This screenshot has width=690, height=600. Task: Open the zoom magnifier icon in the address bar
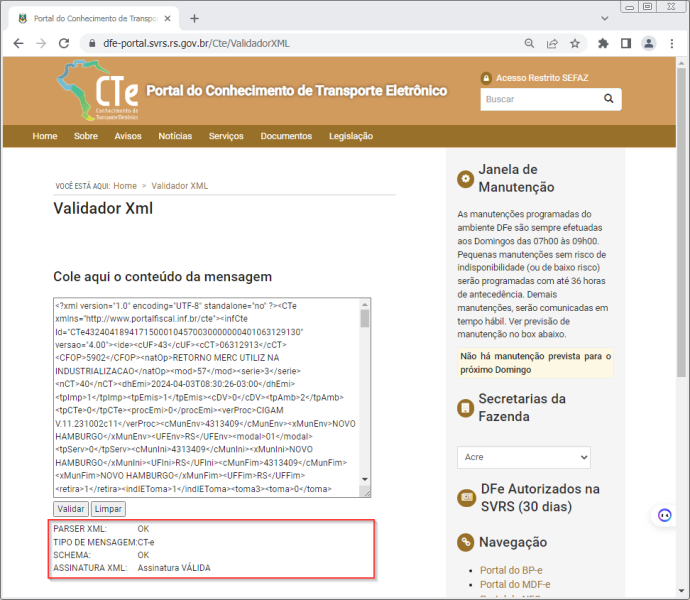click(529, 43)
